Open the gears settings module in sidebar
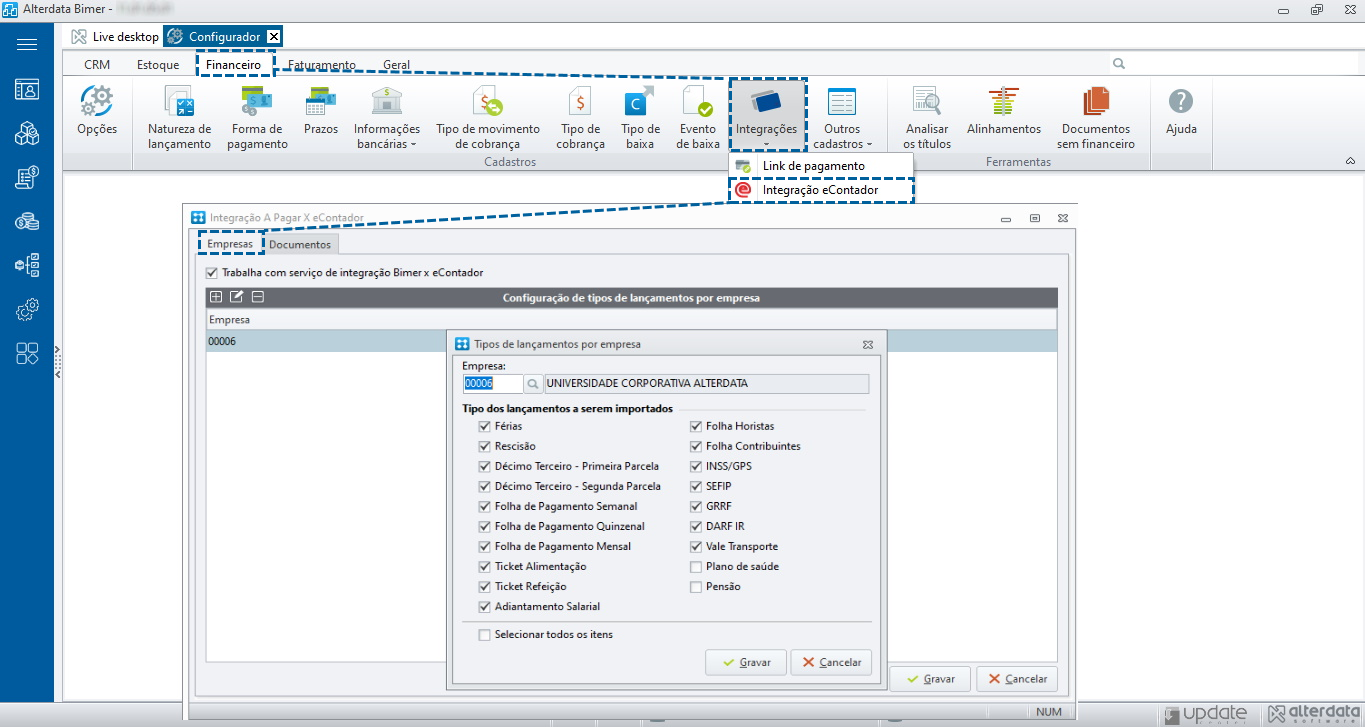1365x727 pixels. point(27,310)
